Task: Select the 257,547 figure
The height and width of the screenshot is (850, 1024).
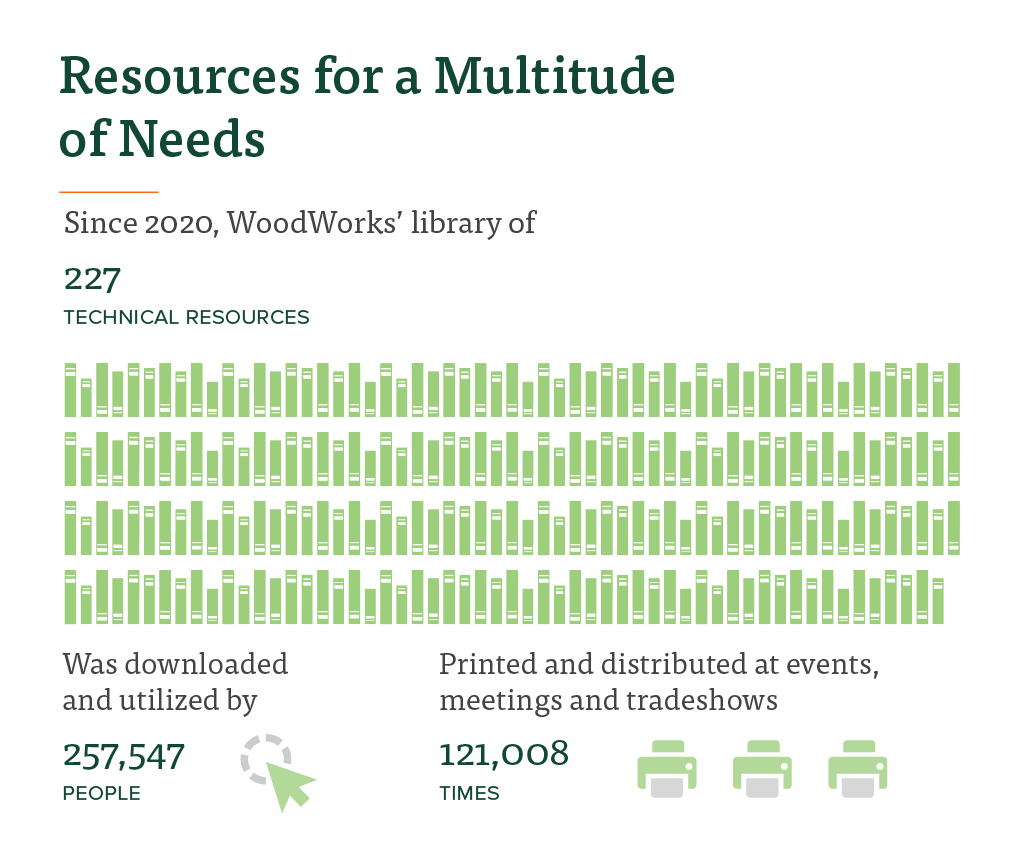Action: point(124,755)
